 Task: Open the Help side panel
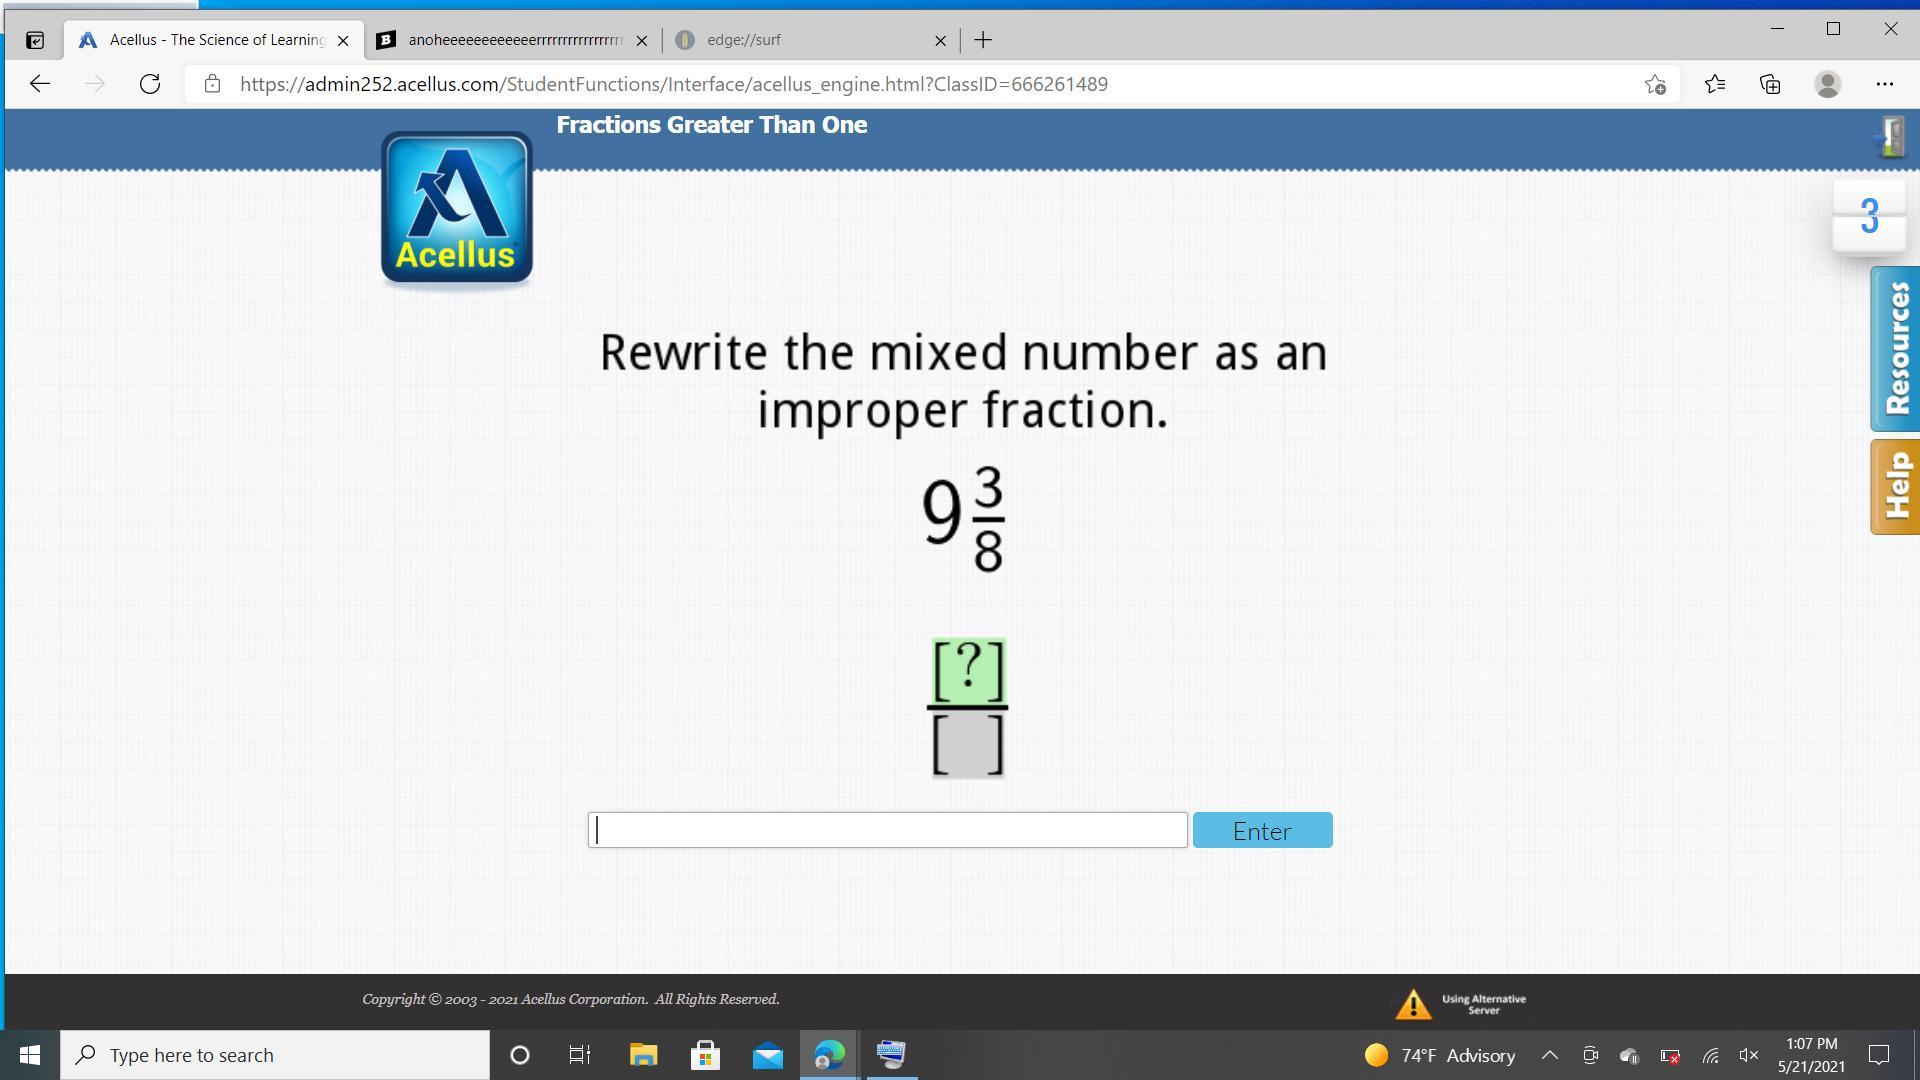point(1896,487)
